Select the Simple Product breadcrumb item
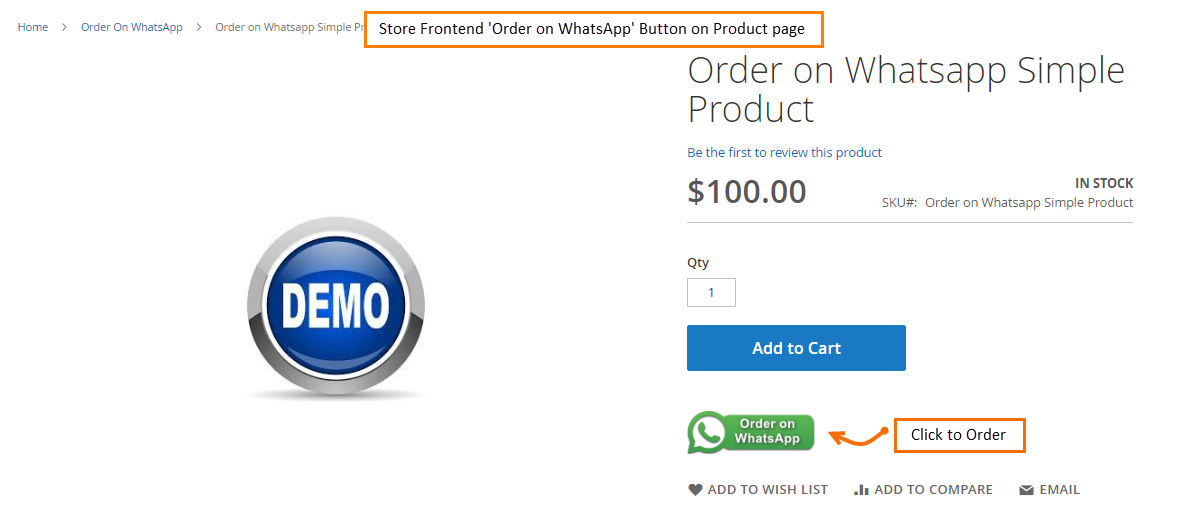1186x525 pixels. point(289,27)
